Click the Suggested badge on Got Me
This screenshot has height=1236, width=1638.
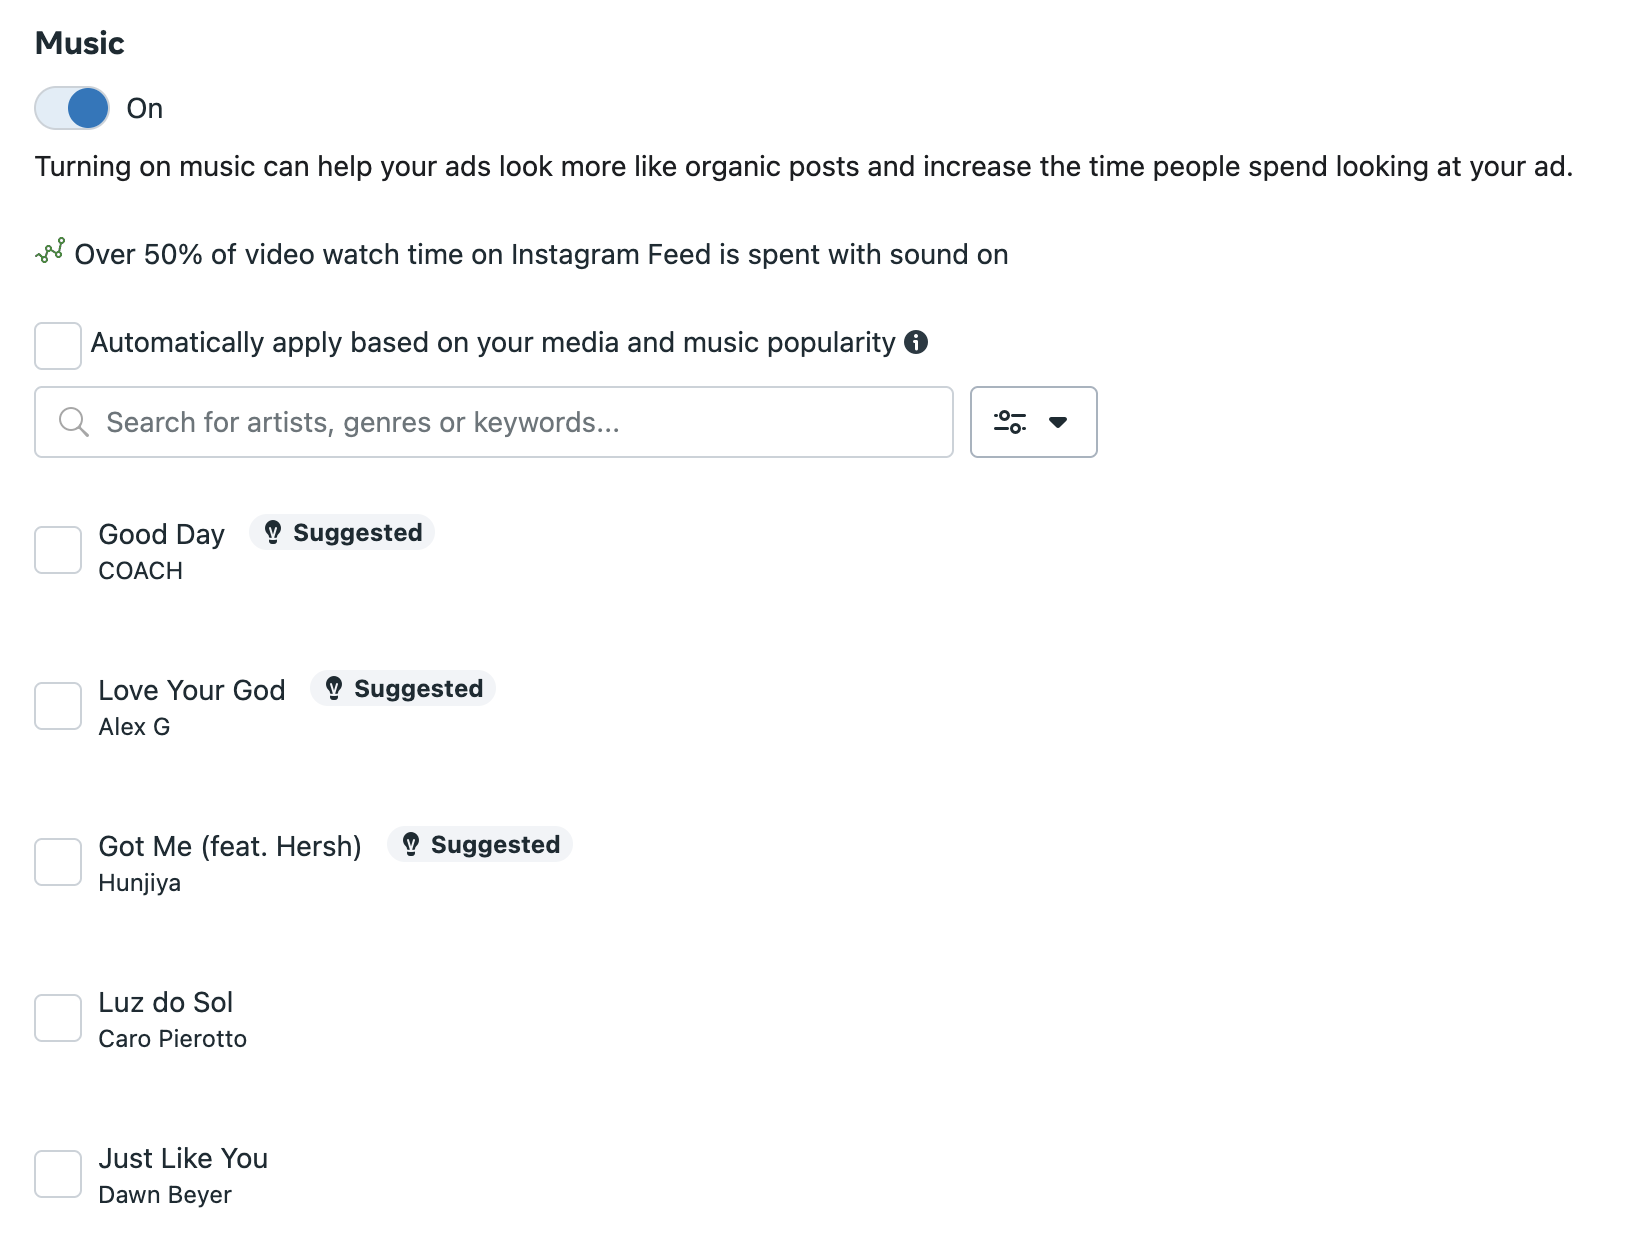(x=480, y=845)
